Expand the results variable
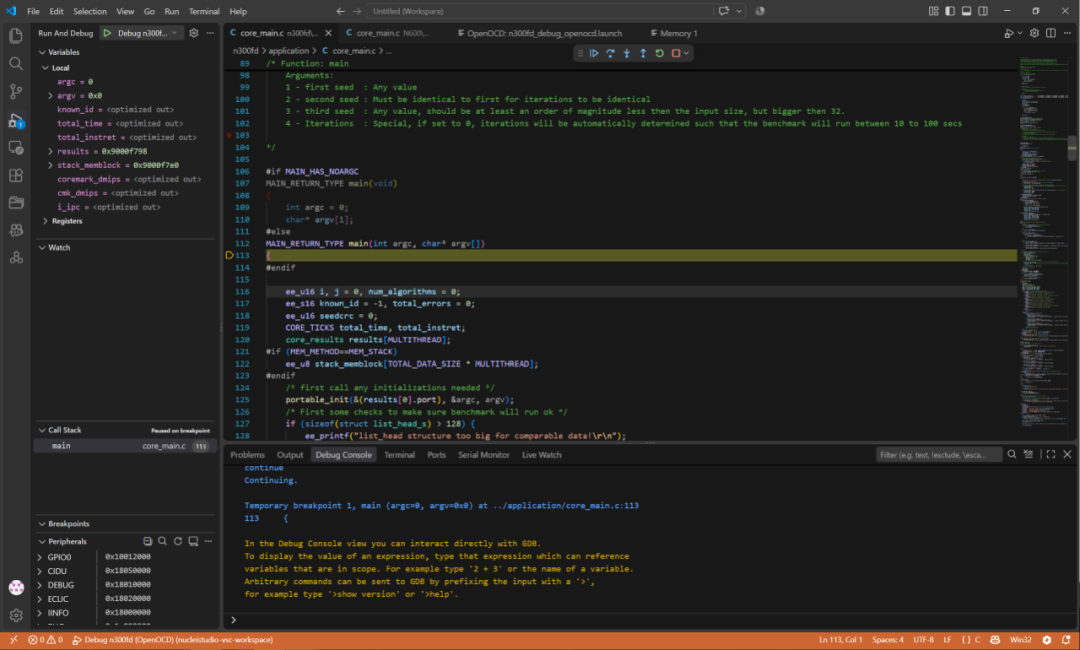The width and height of the screenshot is (1080, 650). pos(50,151)
